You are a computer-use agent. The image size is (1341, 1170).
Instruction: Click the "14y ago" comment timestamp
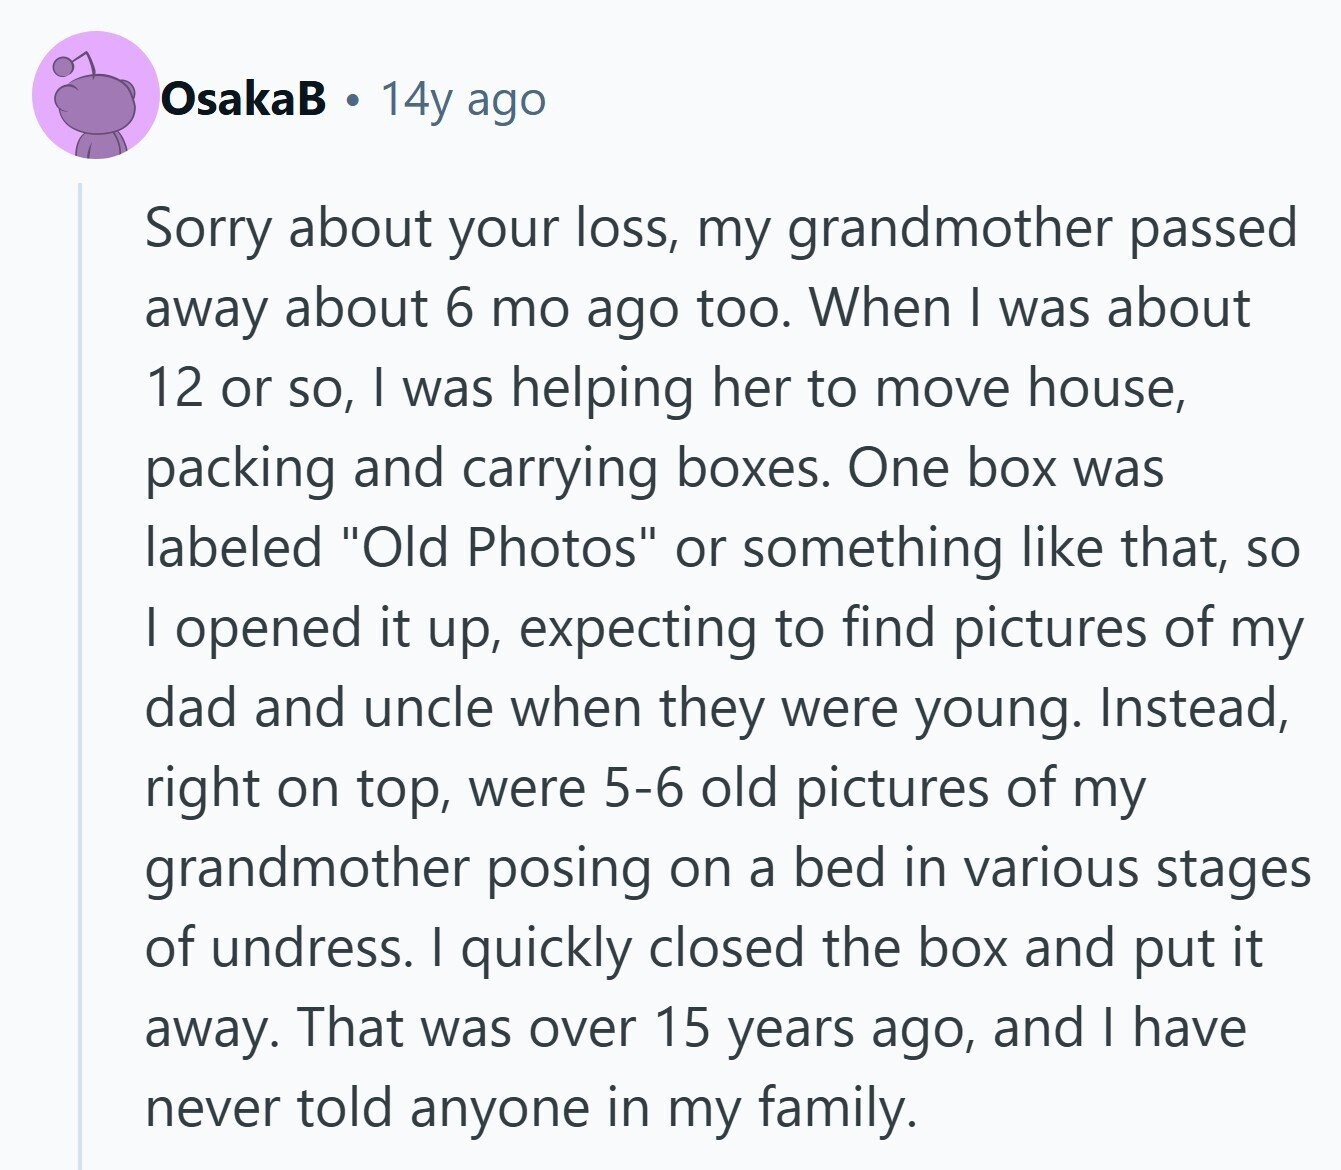point(463,98)
